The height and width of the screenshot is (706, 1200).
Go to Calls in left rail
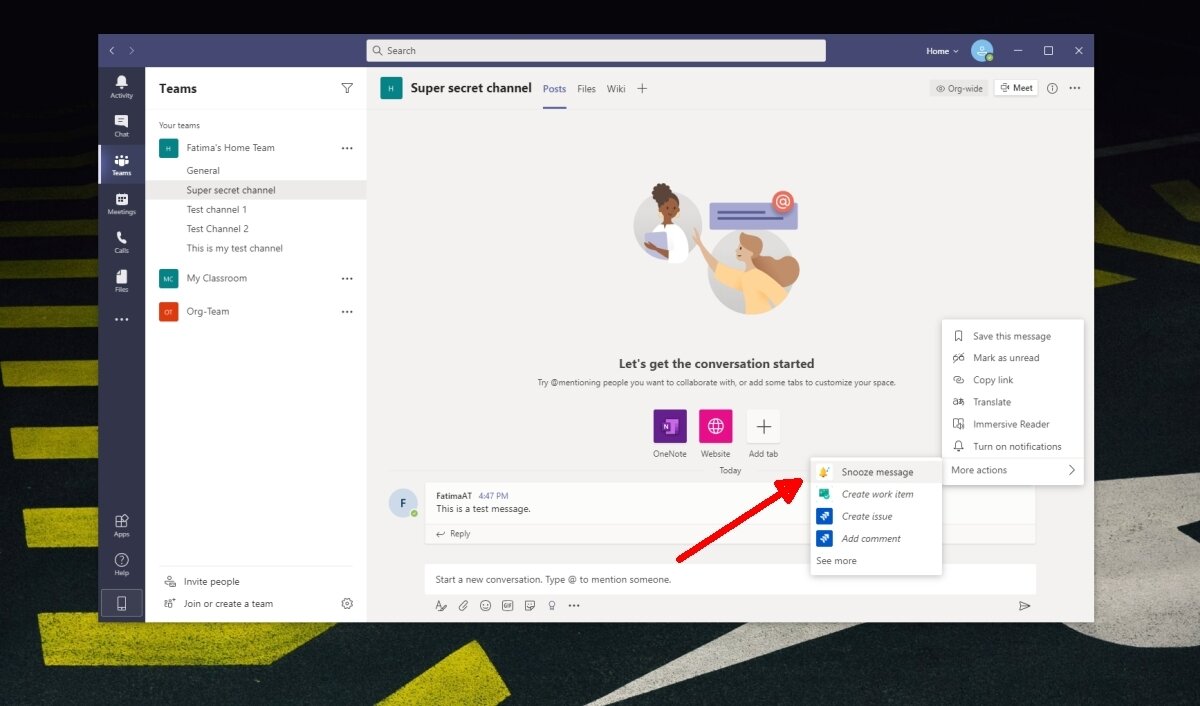(121, 242)
